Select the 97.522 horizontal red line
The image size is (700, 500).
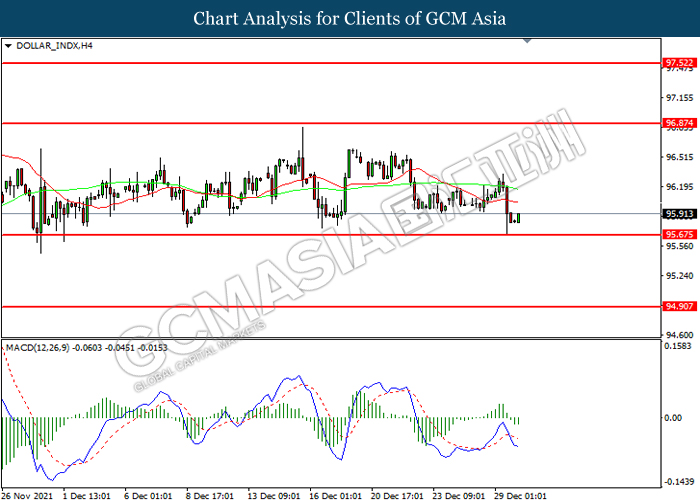click(x=331, y=63)
